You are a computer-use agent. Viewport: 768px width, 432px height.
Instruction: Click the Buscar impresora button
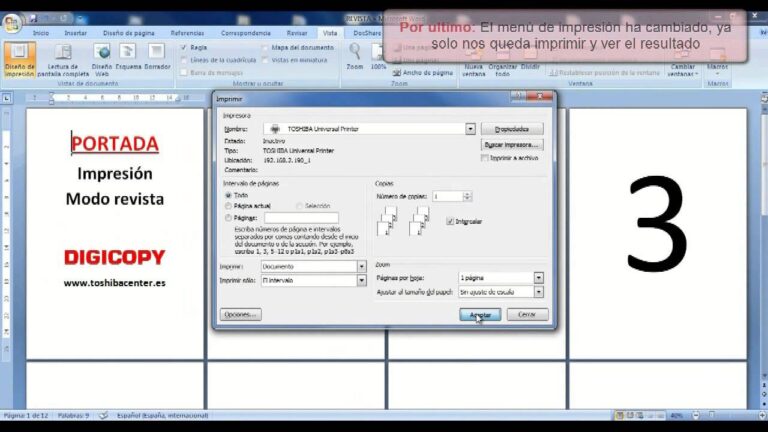coord(512,144)
